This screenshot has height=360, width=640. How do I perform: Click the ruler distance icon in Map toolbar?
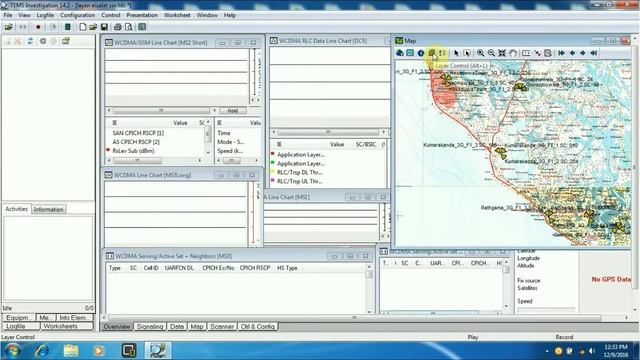[527, 53]
